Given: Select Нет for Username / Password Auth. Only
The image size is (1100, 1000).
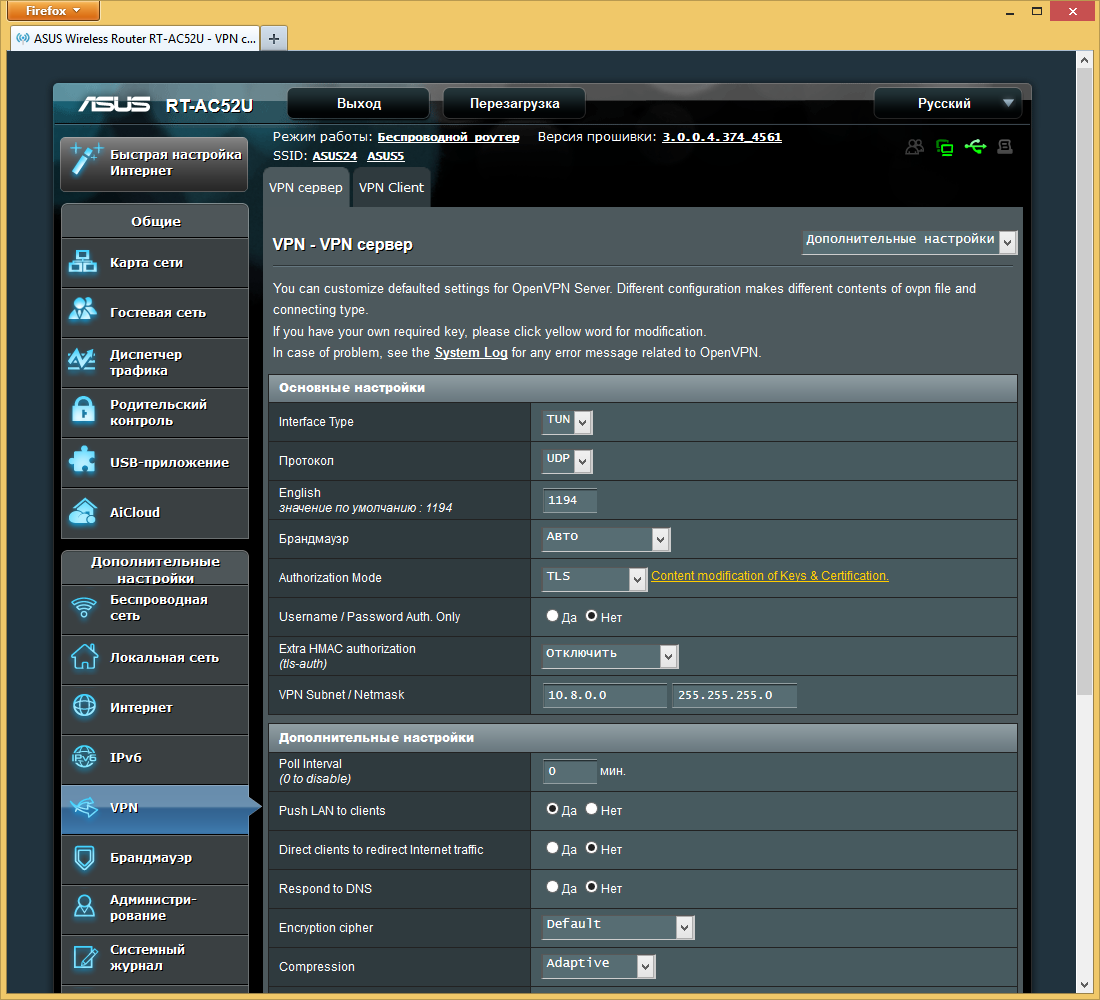Looking at the screenshot, I should [591, 615].
